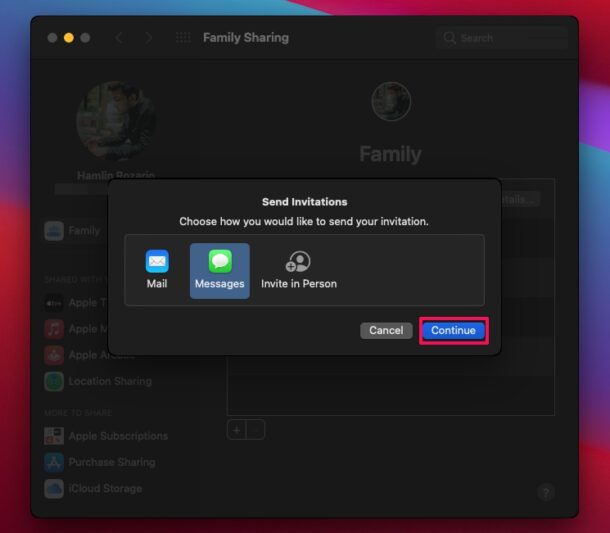Click the Family Sharing window title
Screen dimensions: 610x533
click(246, 38)
